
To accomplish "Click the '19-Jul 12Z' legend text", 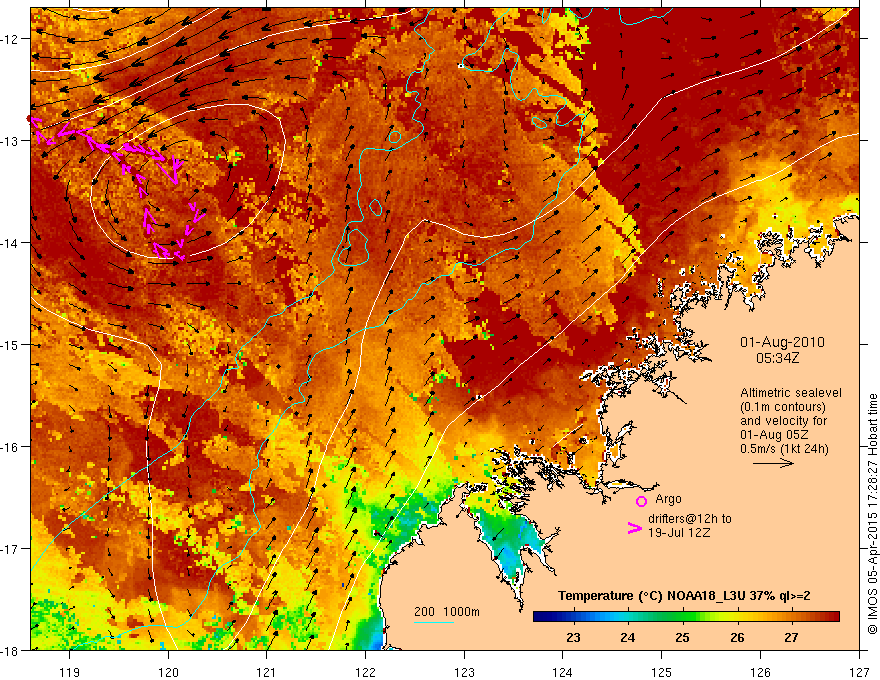I will coord(679,532).
